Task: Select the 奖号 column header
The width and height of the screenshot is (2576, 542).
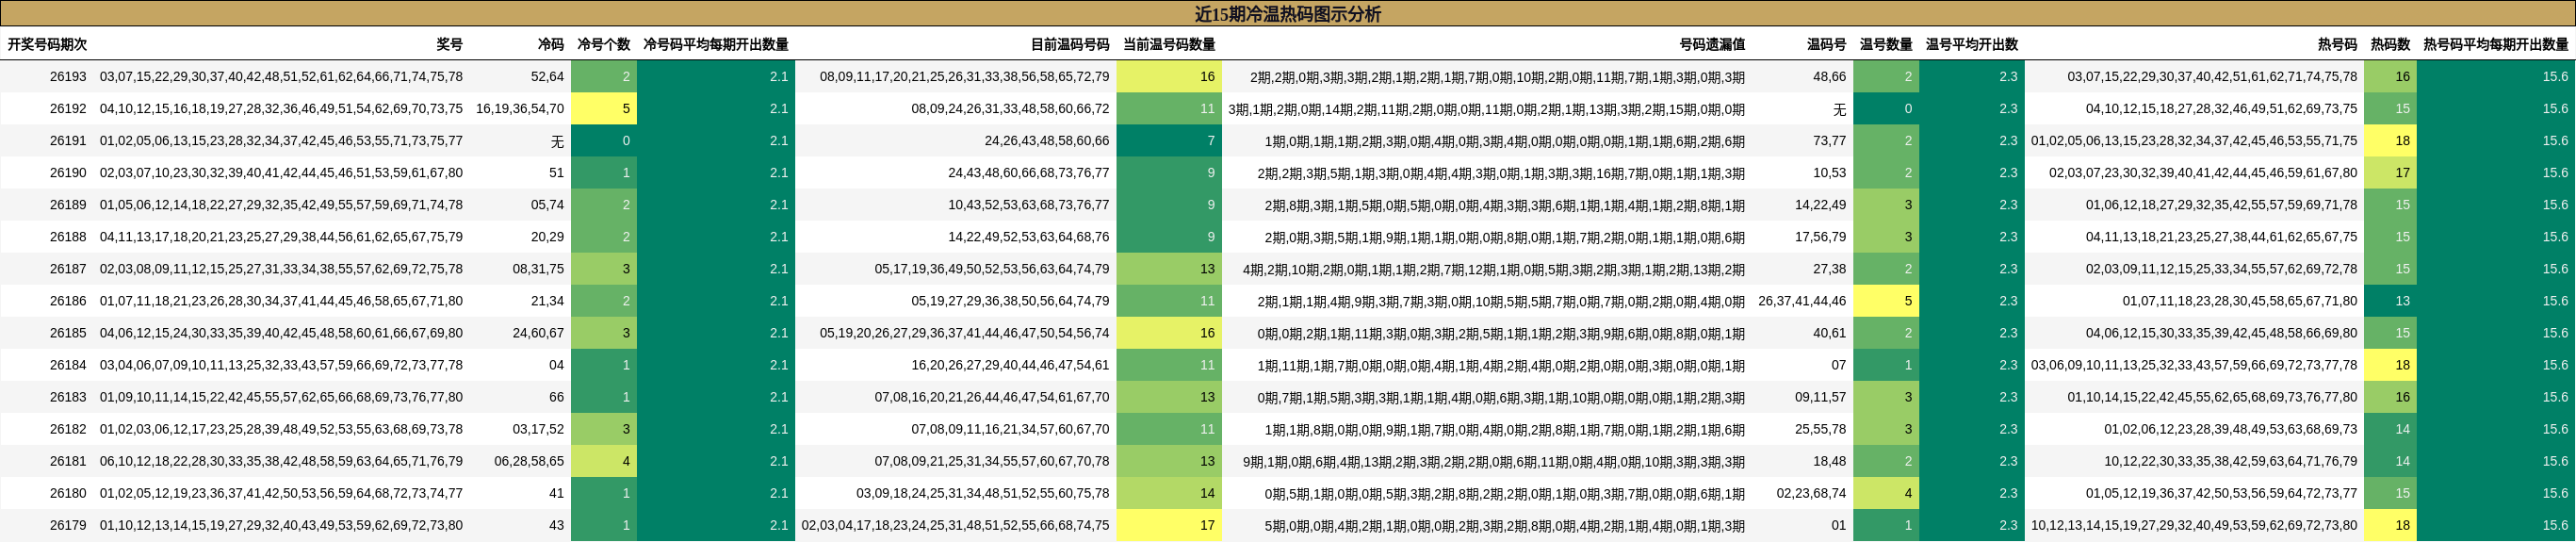Action: pos(449,45)
